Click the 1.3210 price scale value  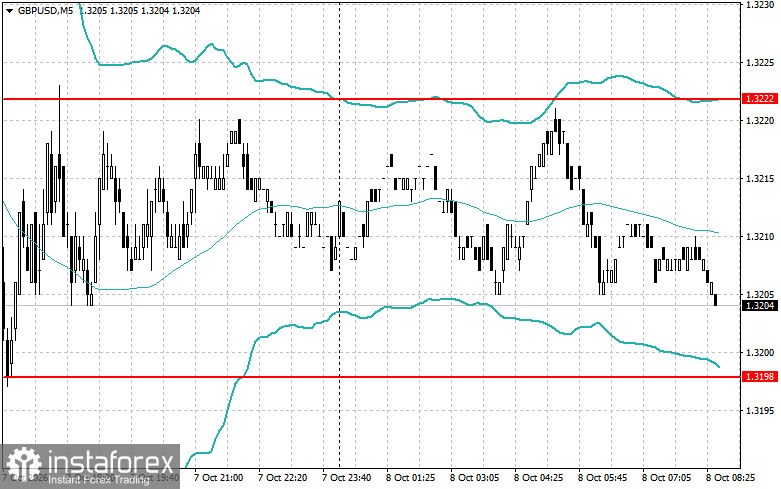pos(760,237)
